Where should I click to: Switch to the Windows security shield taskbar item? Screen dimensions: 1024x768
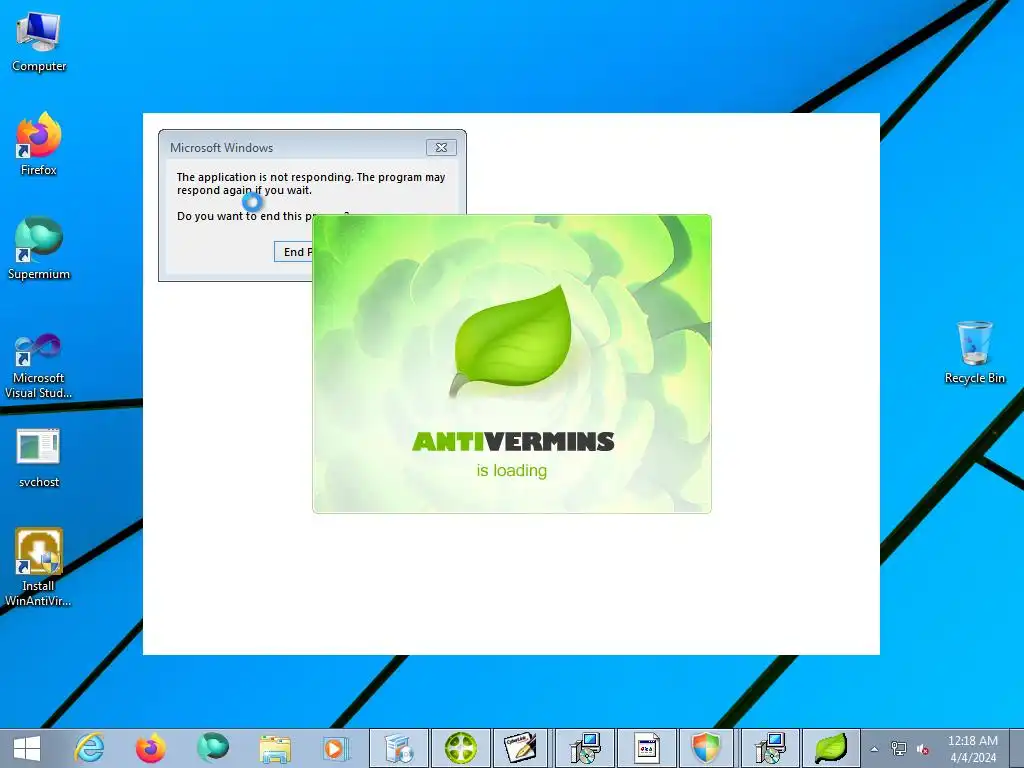pos(707,748)
